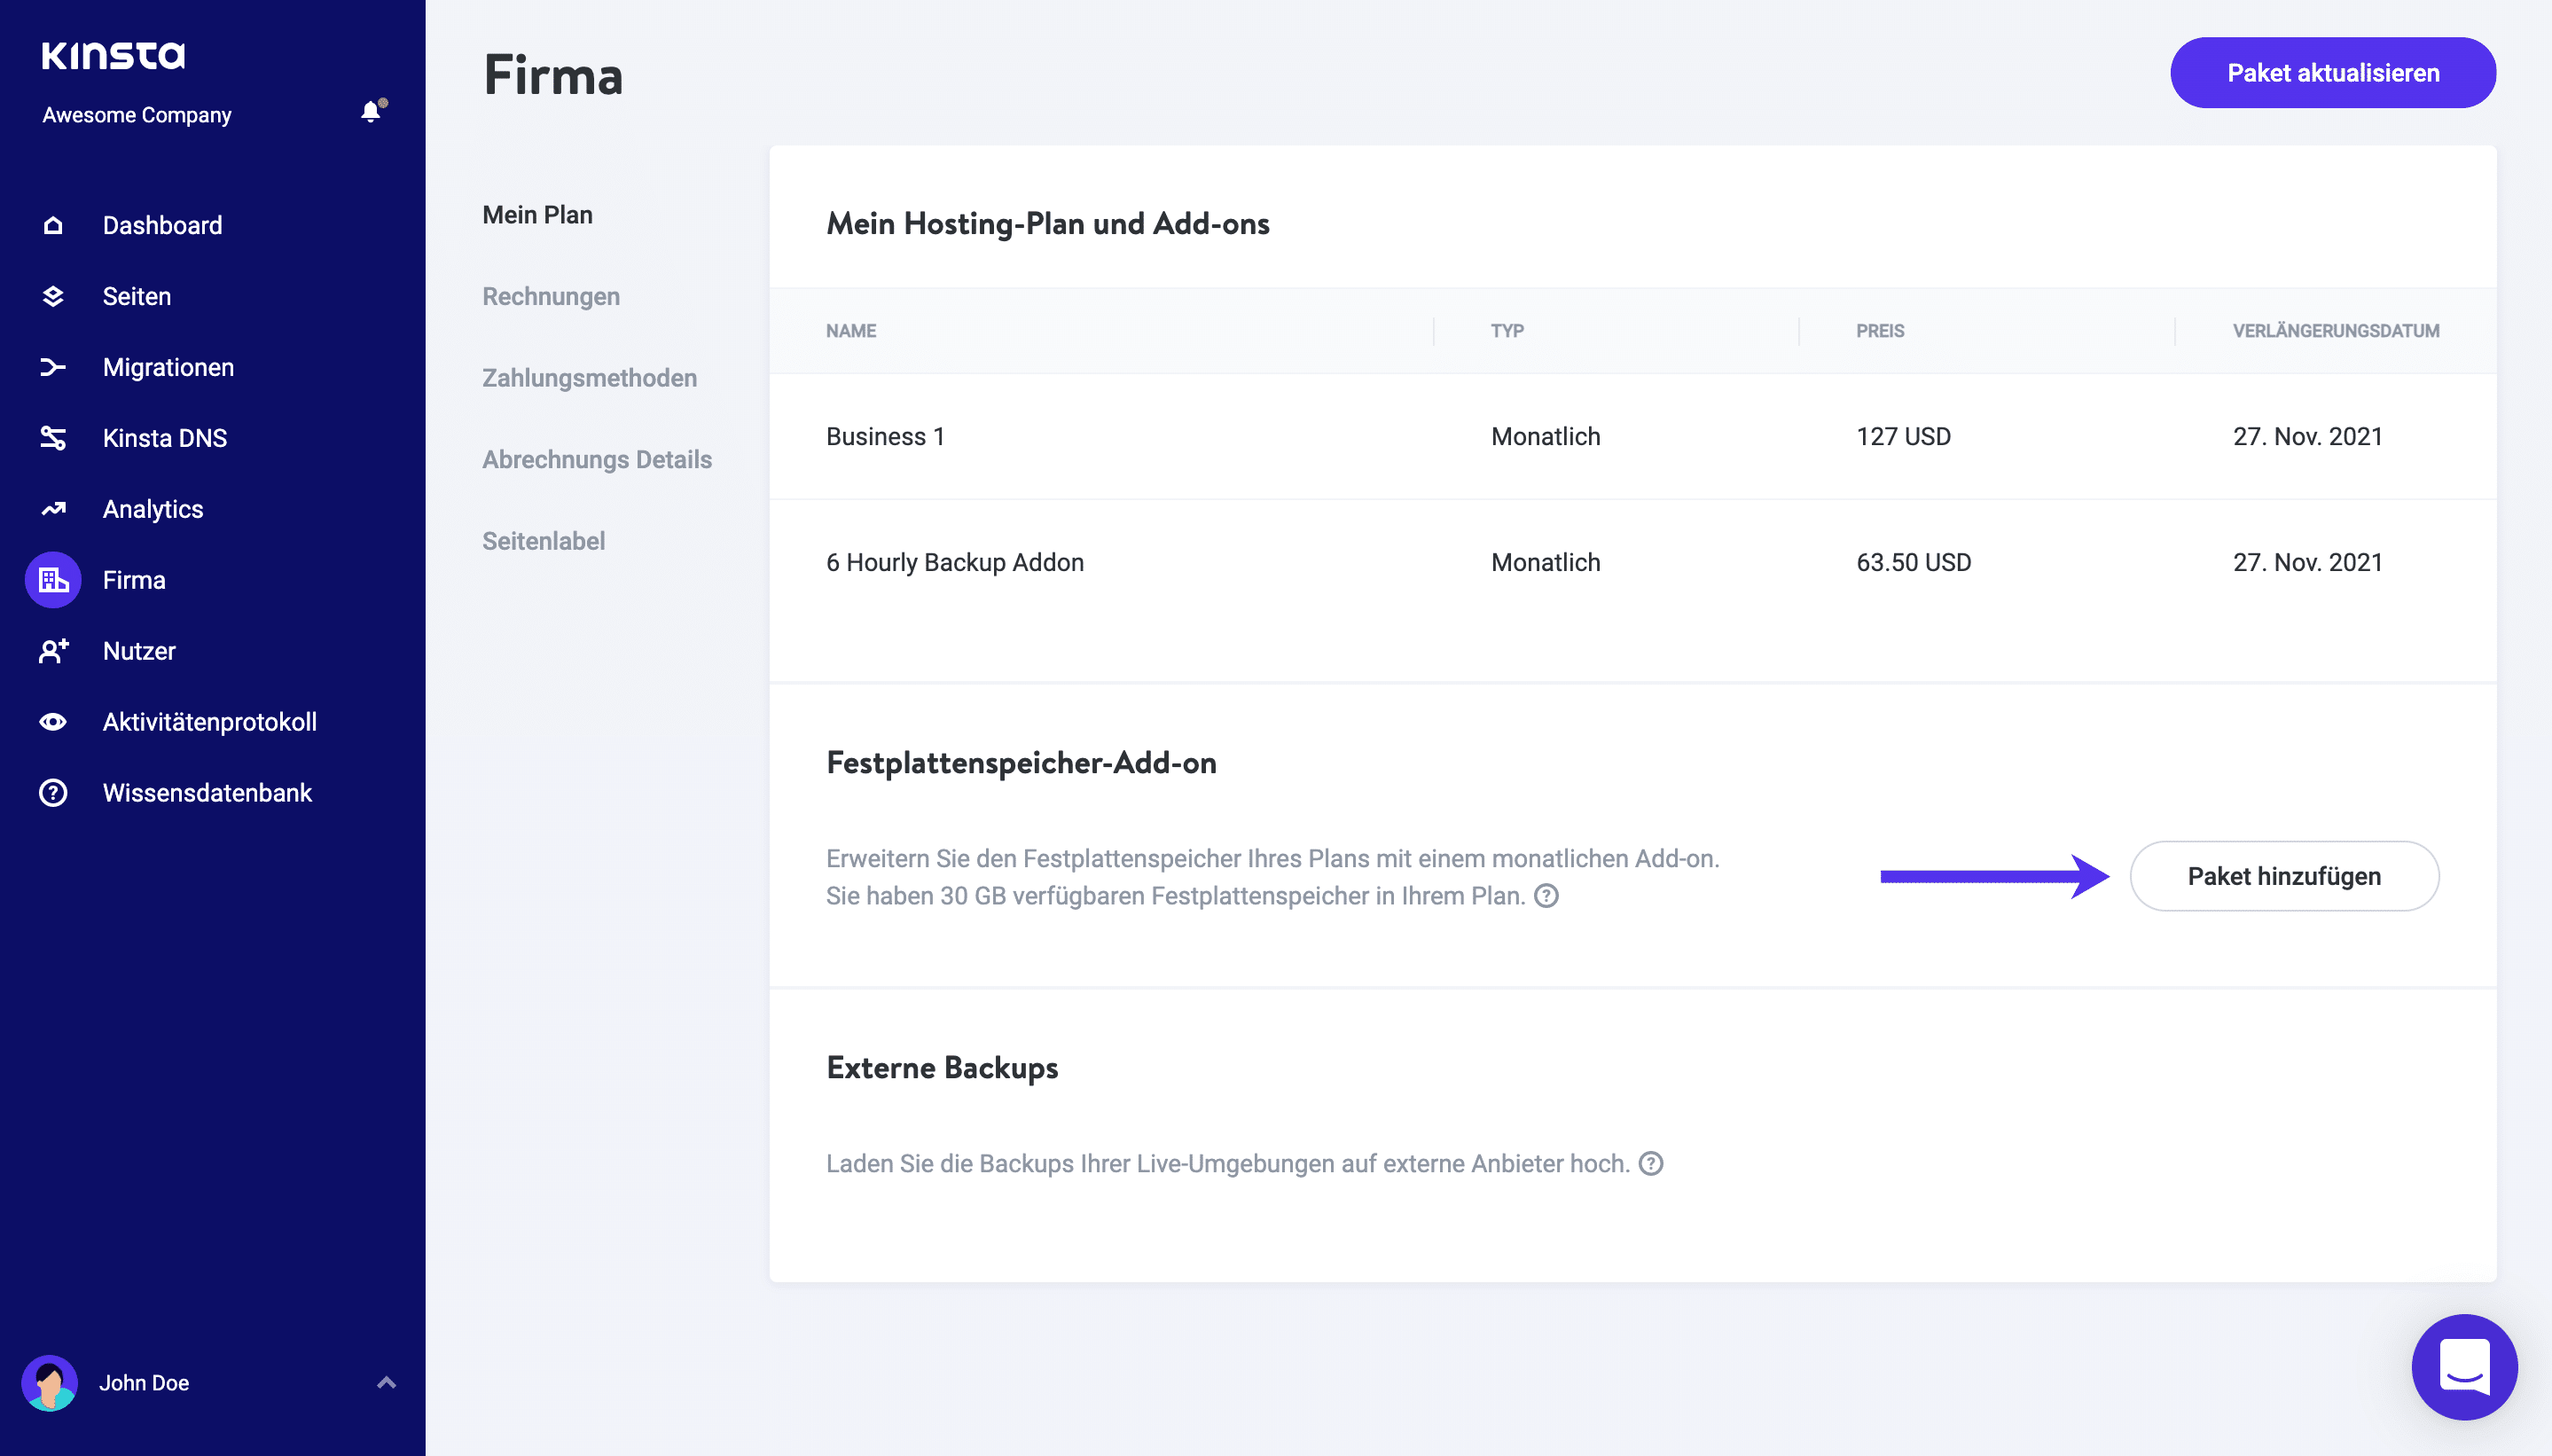Screen dimensions: 2552x1456
Task: Show tooltip for Externe Backups help icon
Action: [1651, 1163]
